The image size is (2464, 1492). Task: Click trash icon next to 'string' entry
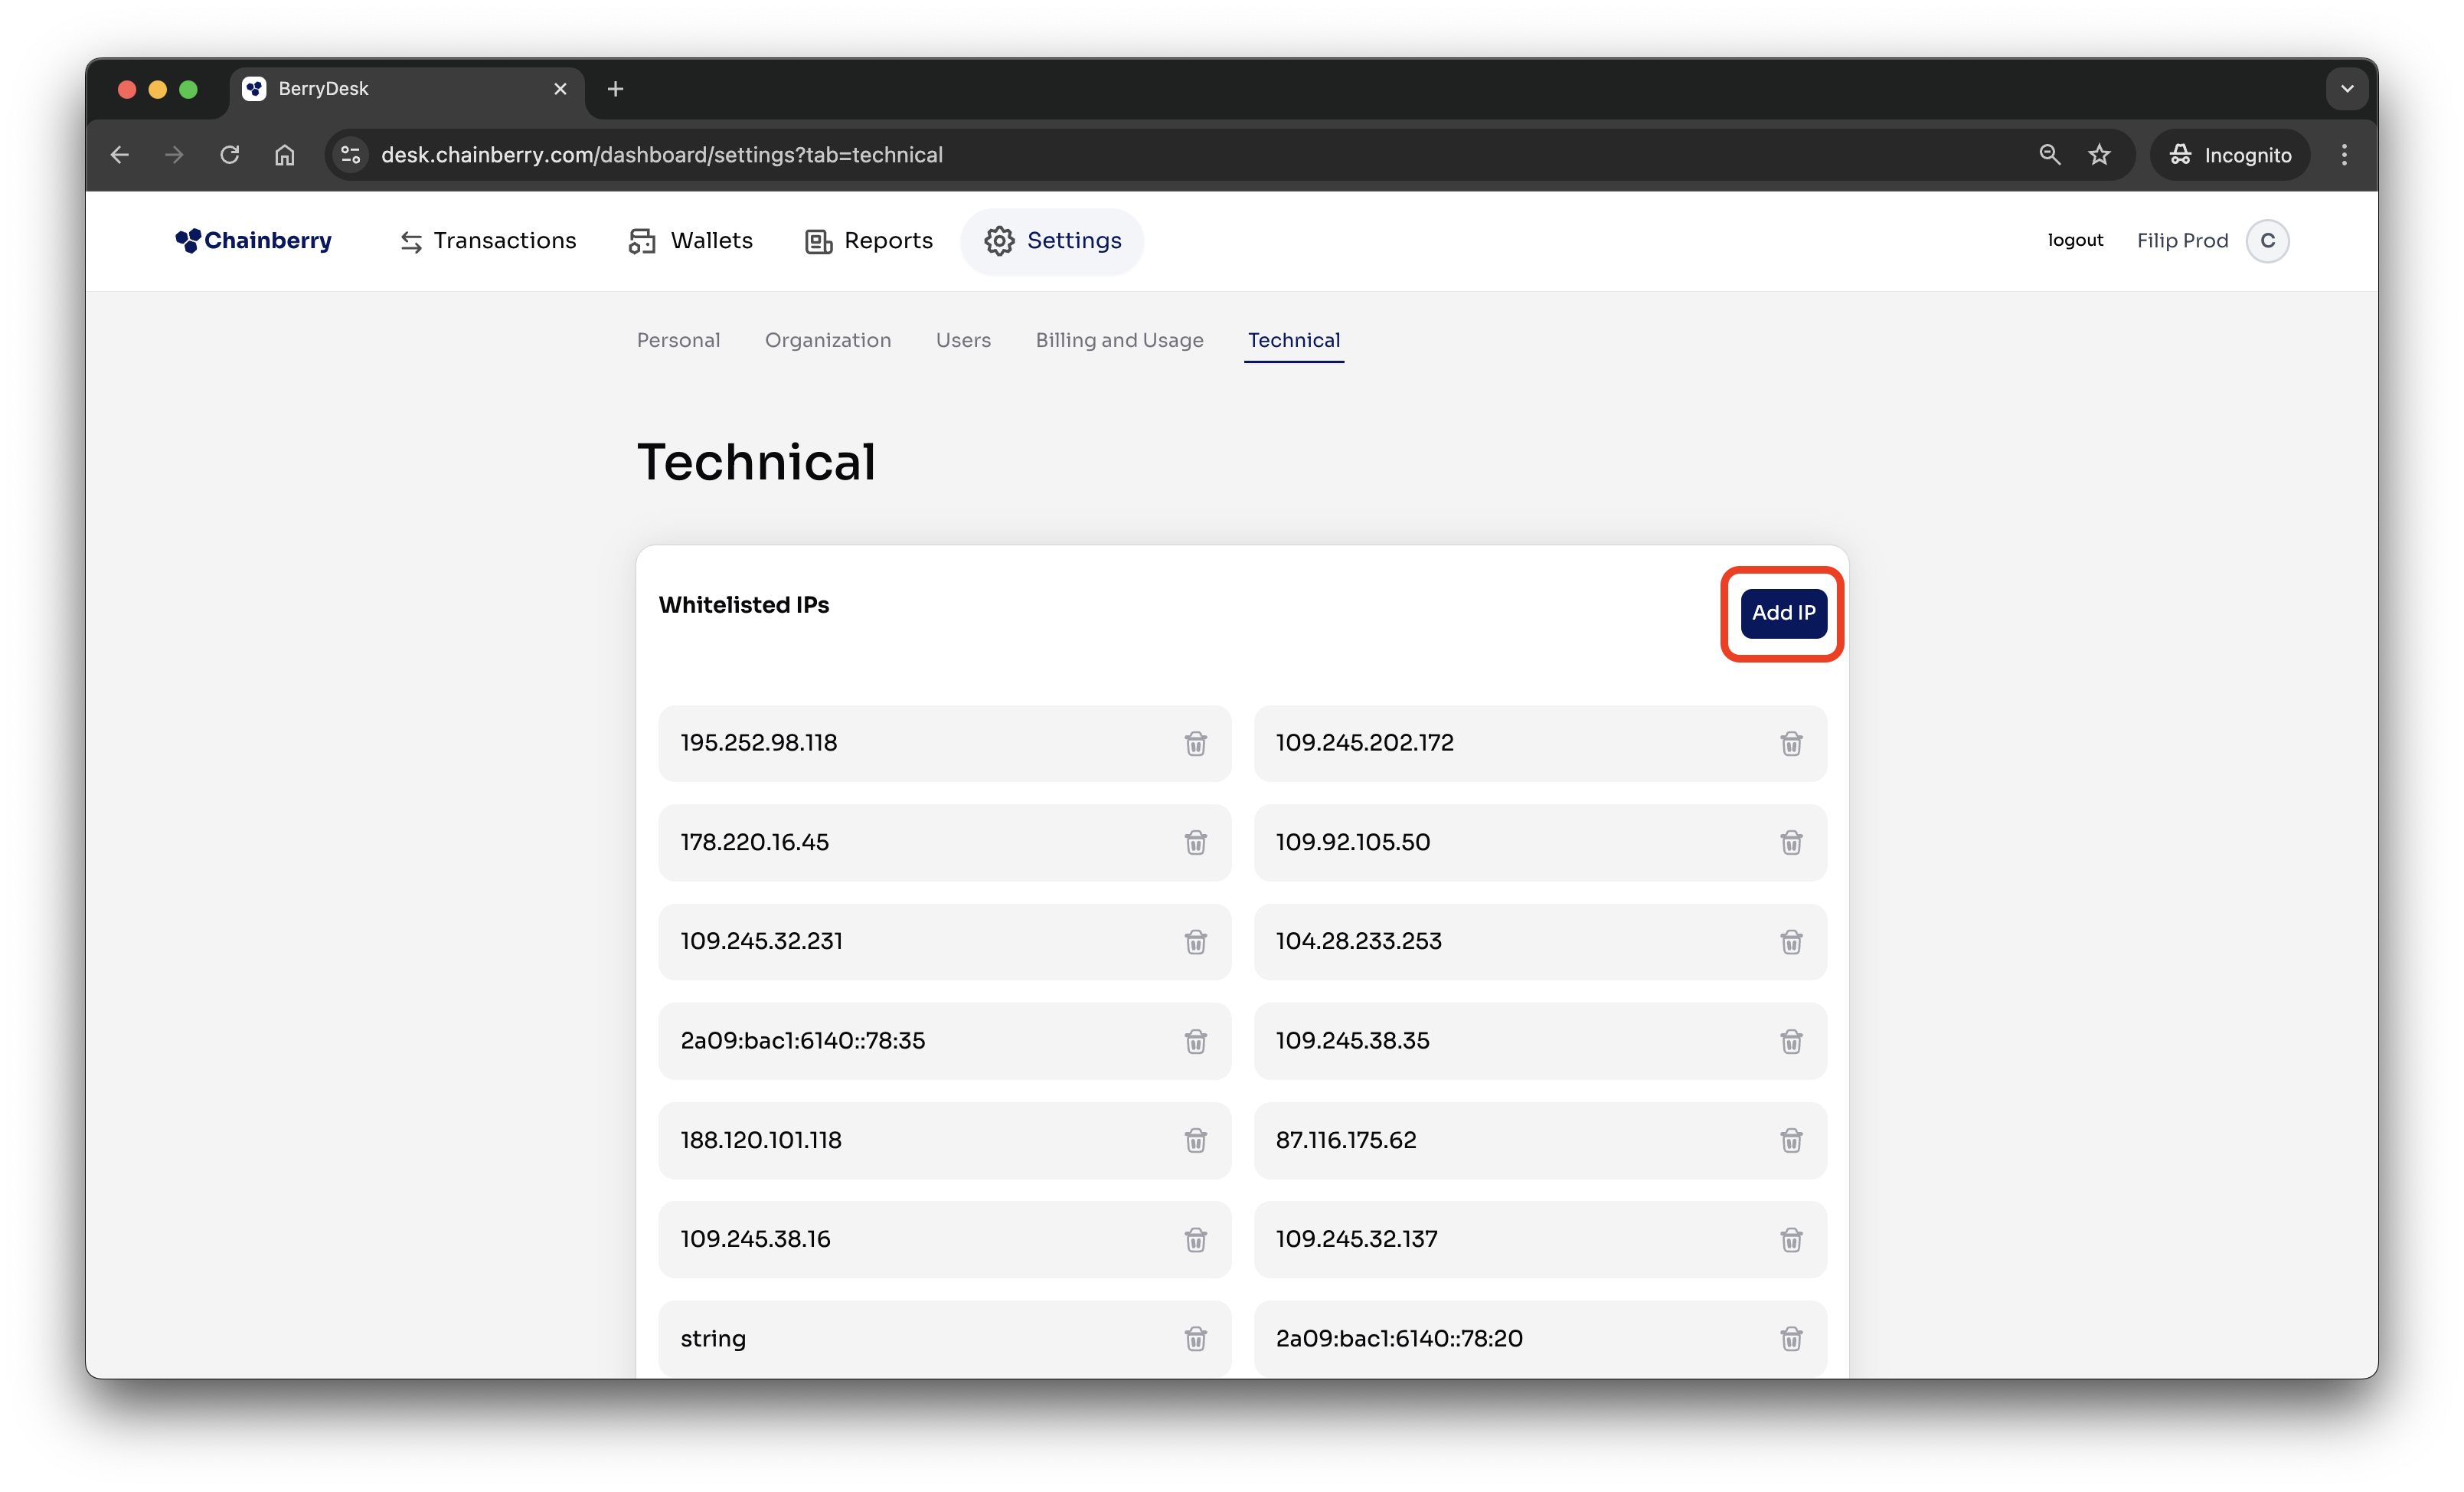[x=1195, y=1338]
